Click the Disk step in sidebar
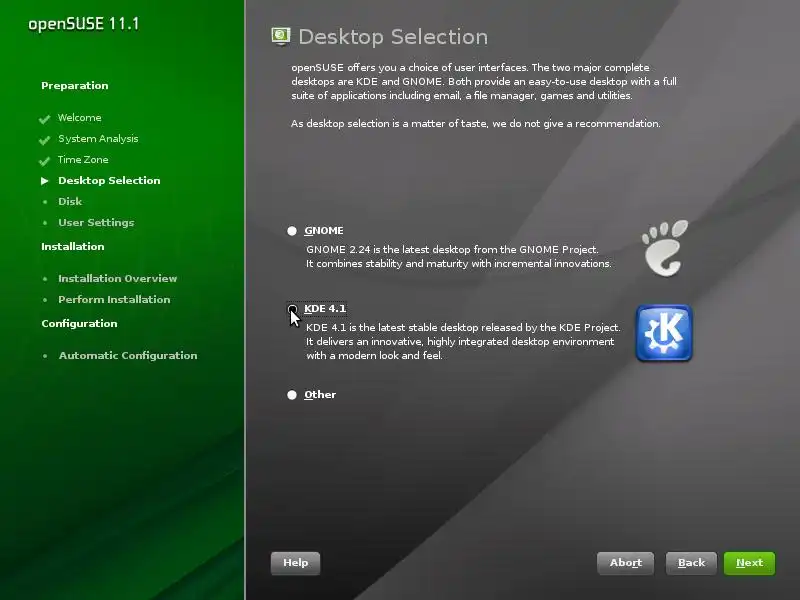The height and width of the screenshot is (600, 800). click(x=70, y=202)
